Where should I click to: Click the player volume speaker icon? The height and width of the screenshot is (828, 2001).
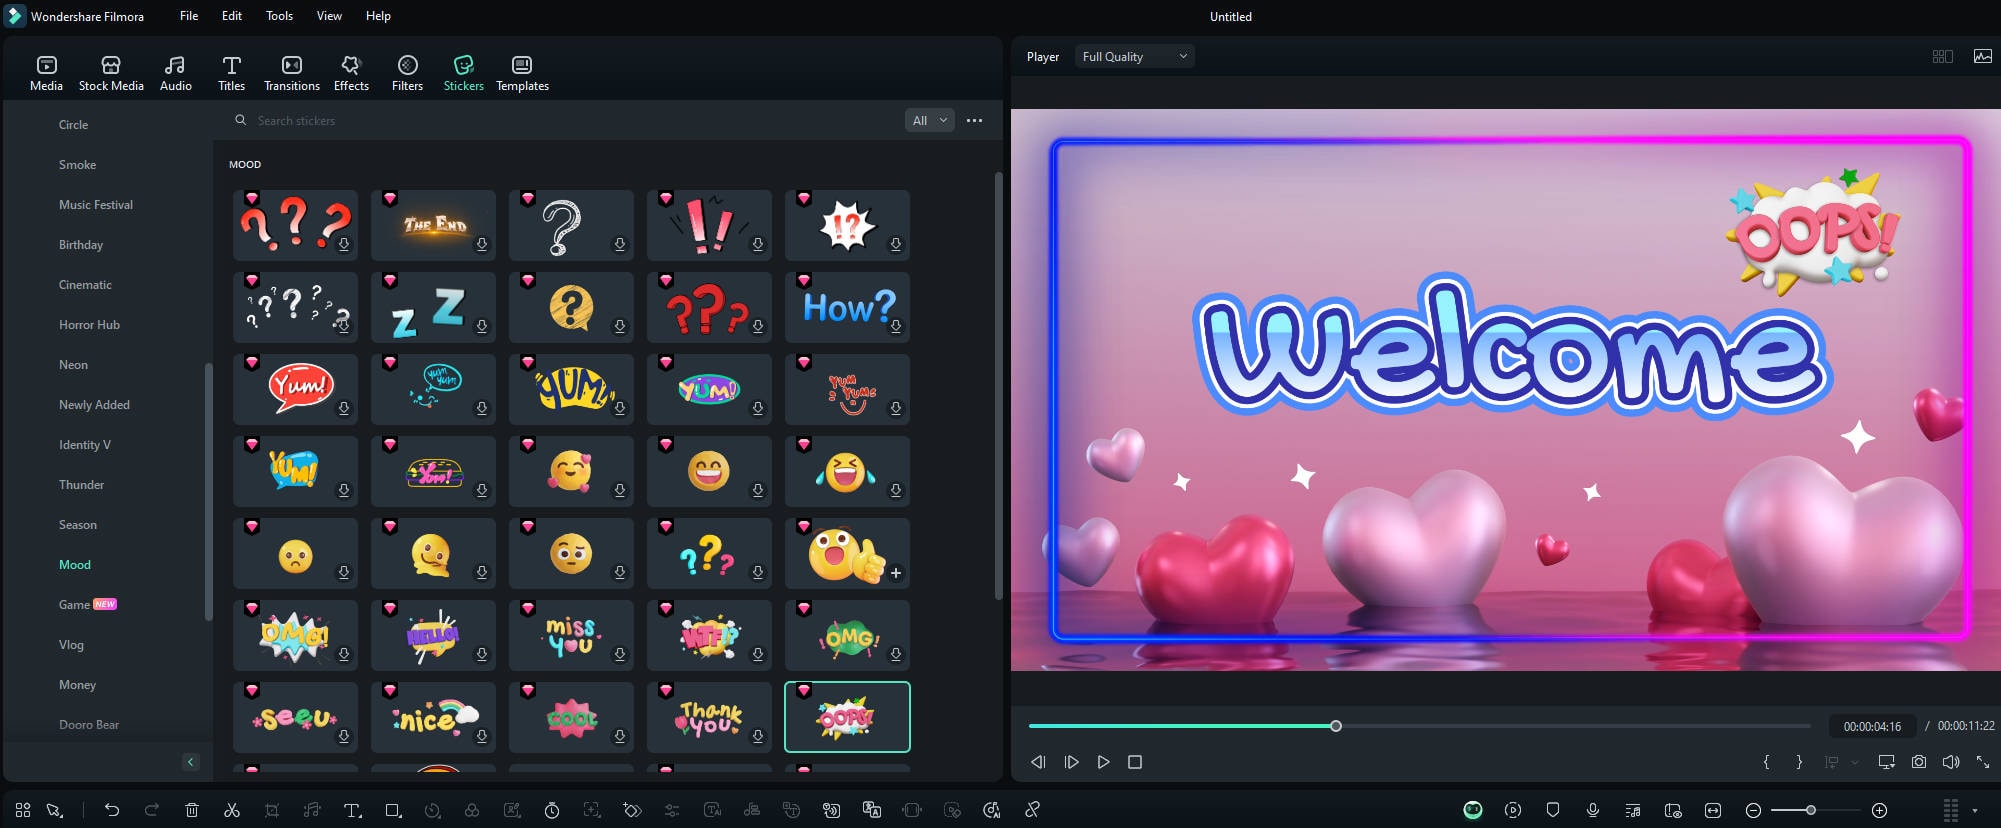pos(1950,762)
